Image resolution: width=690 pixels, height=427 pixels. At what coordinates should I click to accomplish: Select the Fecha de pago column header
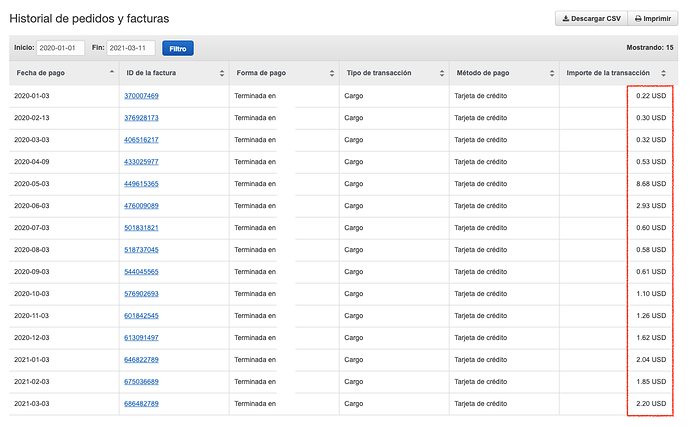[64, 73]
